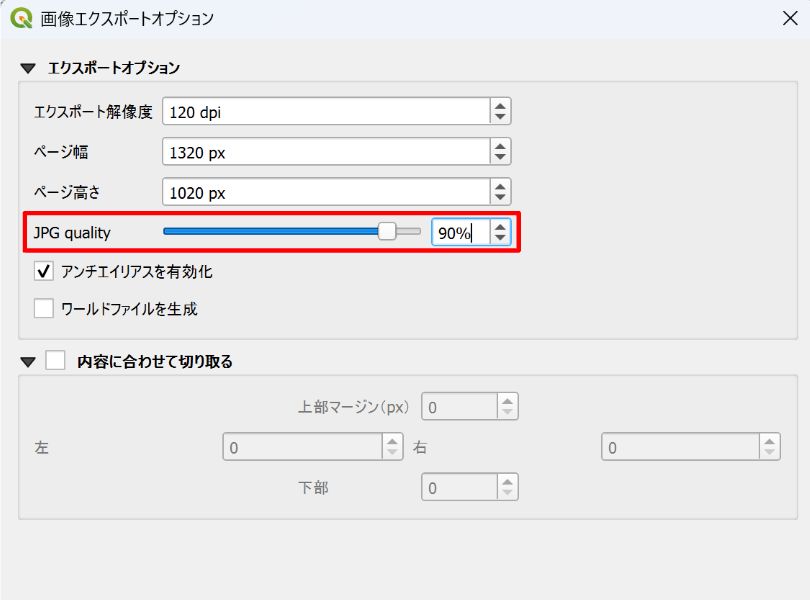The height and width of the screenshot is (600, 810).
Task: Close the 画像エクスポートオプション dialog
Action: (x=790, y=19)
